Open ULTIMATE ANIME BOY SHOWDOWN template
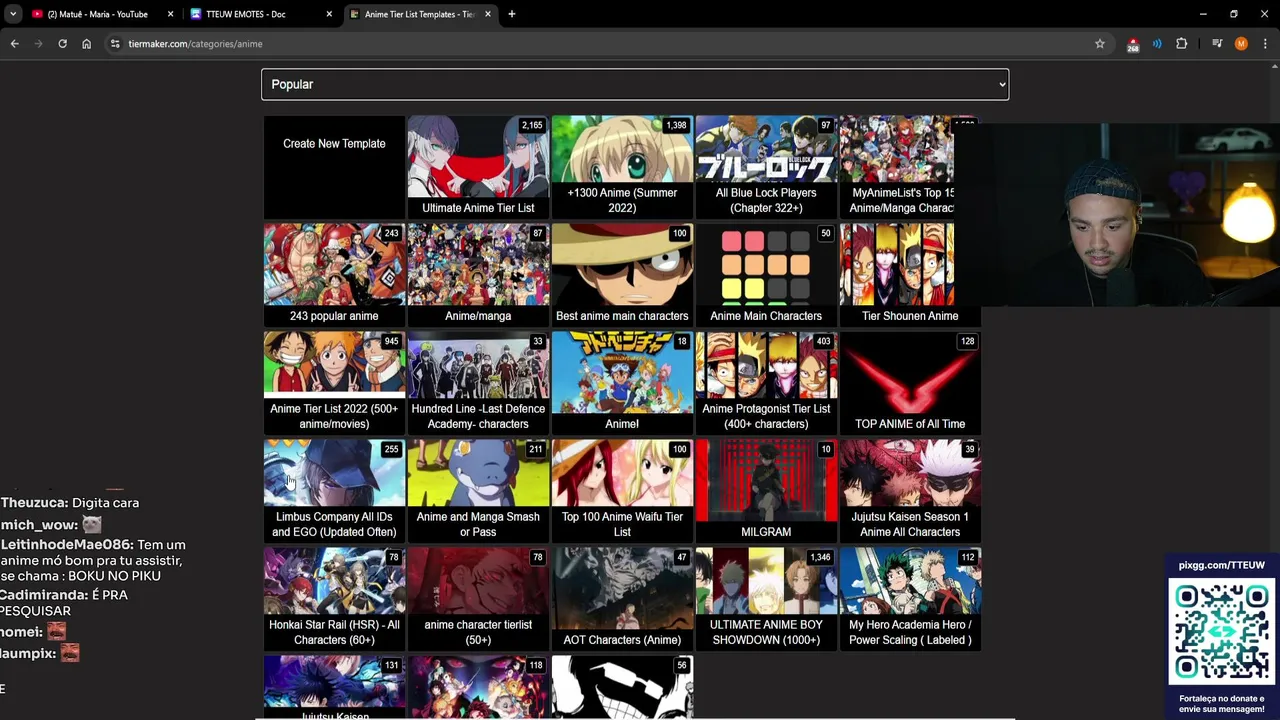This screenshot has width=1280, height=720. click(x=766, y=599)
